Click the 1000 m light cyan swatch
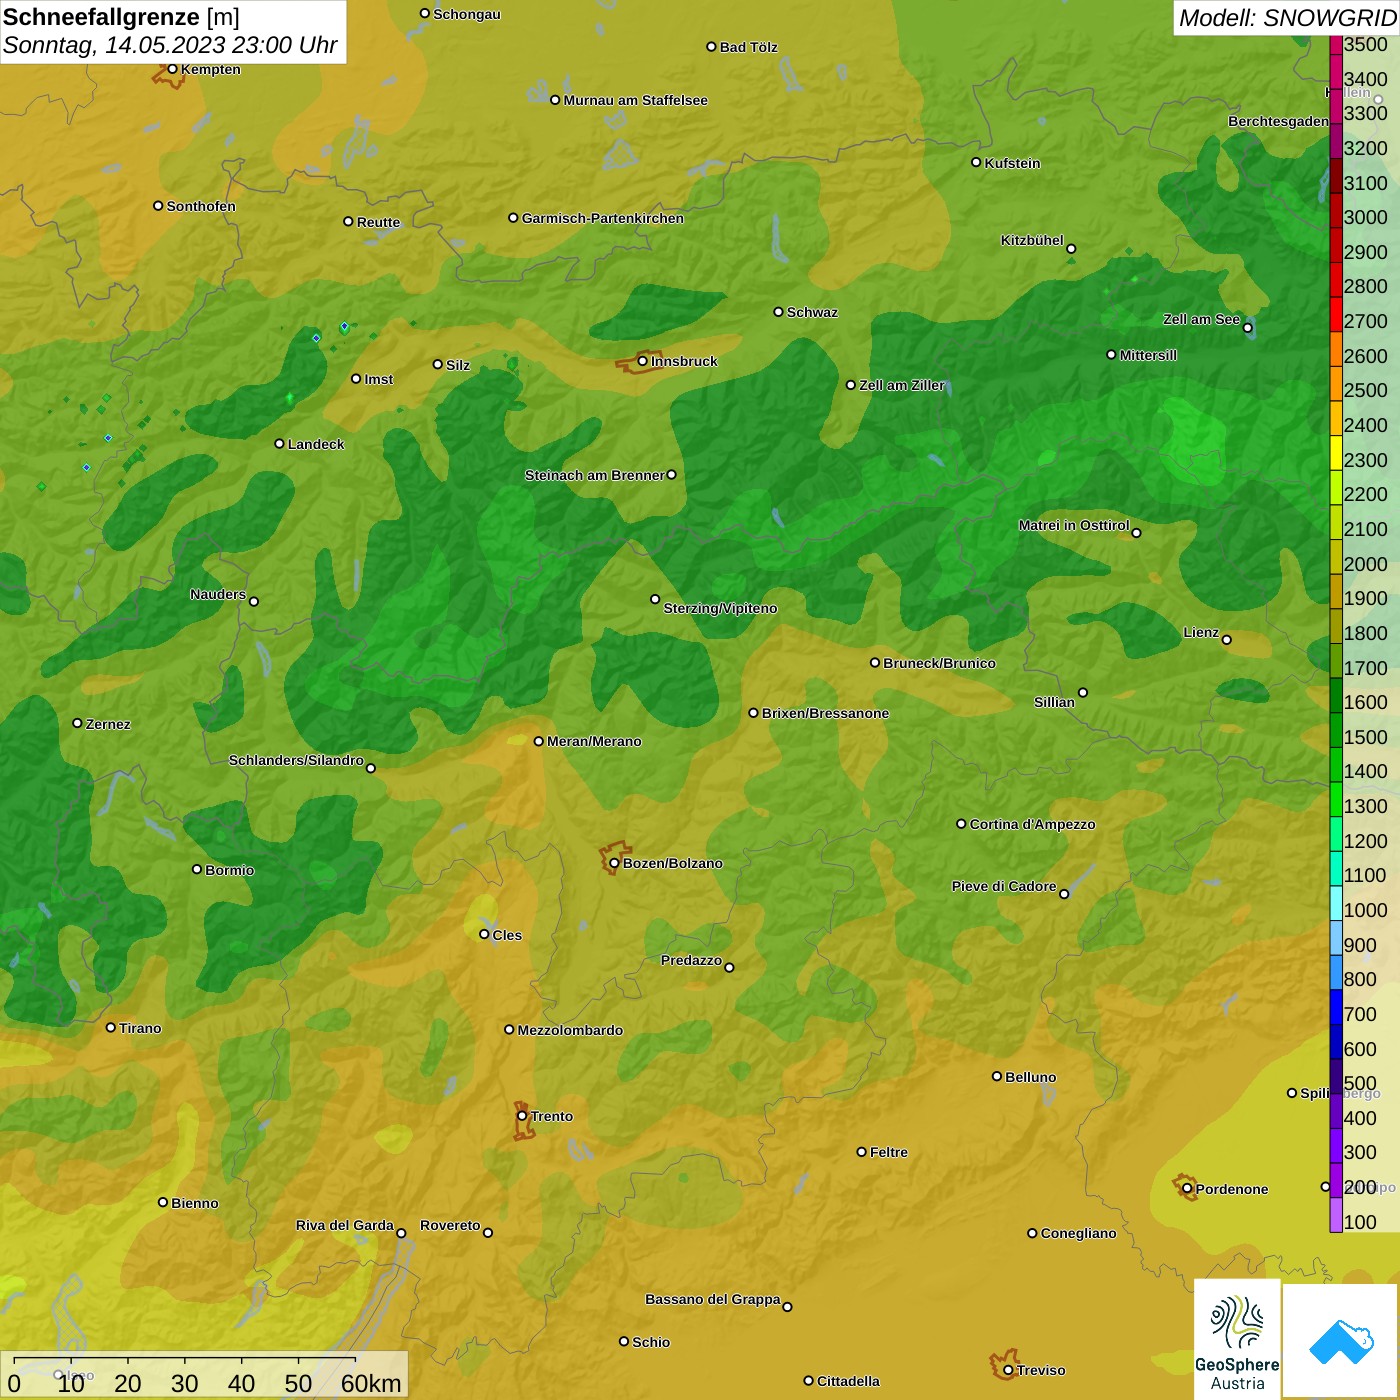Screen dimensions: 1400x1400 (x=1336, y=903)
